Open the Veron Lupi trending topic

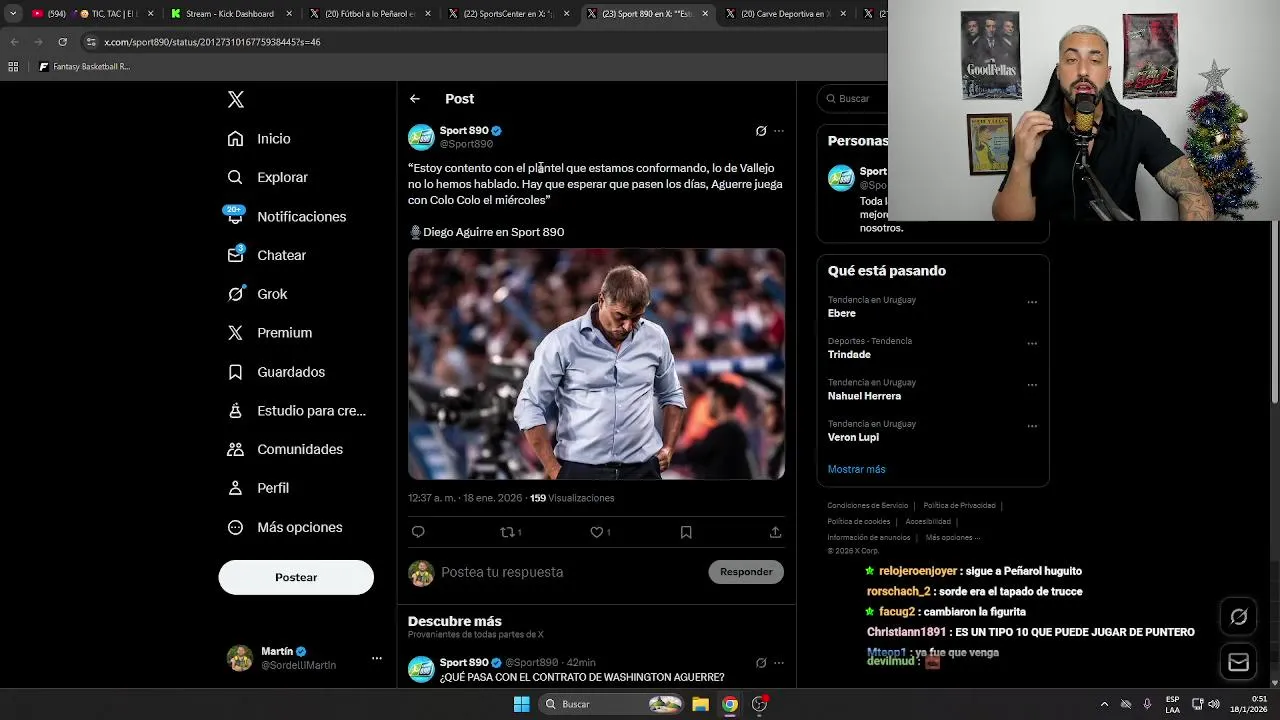(853, 437)
